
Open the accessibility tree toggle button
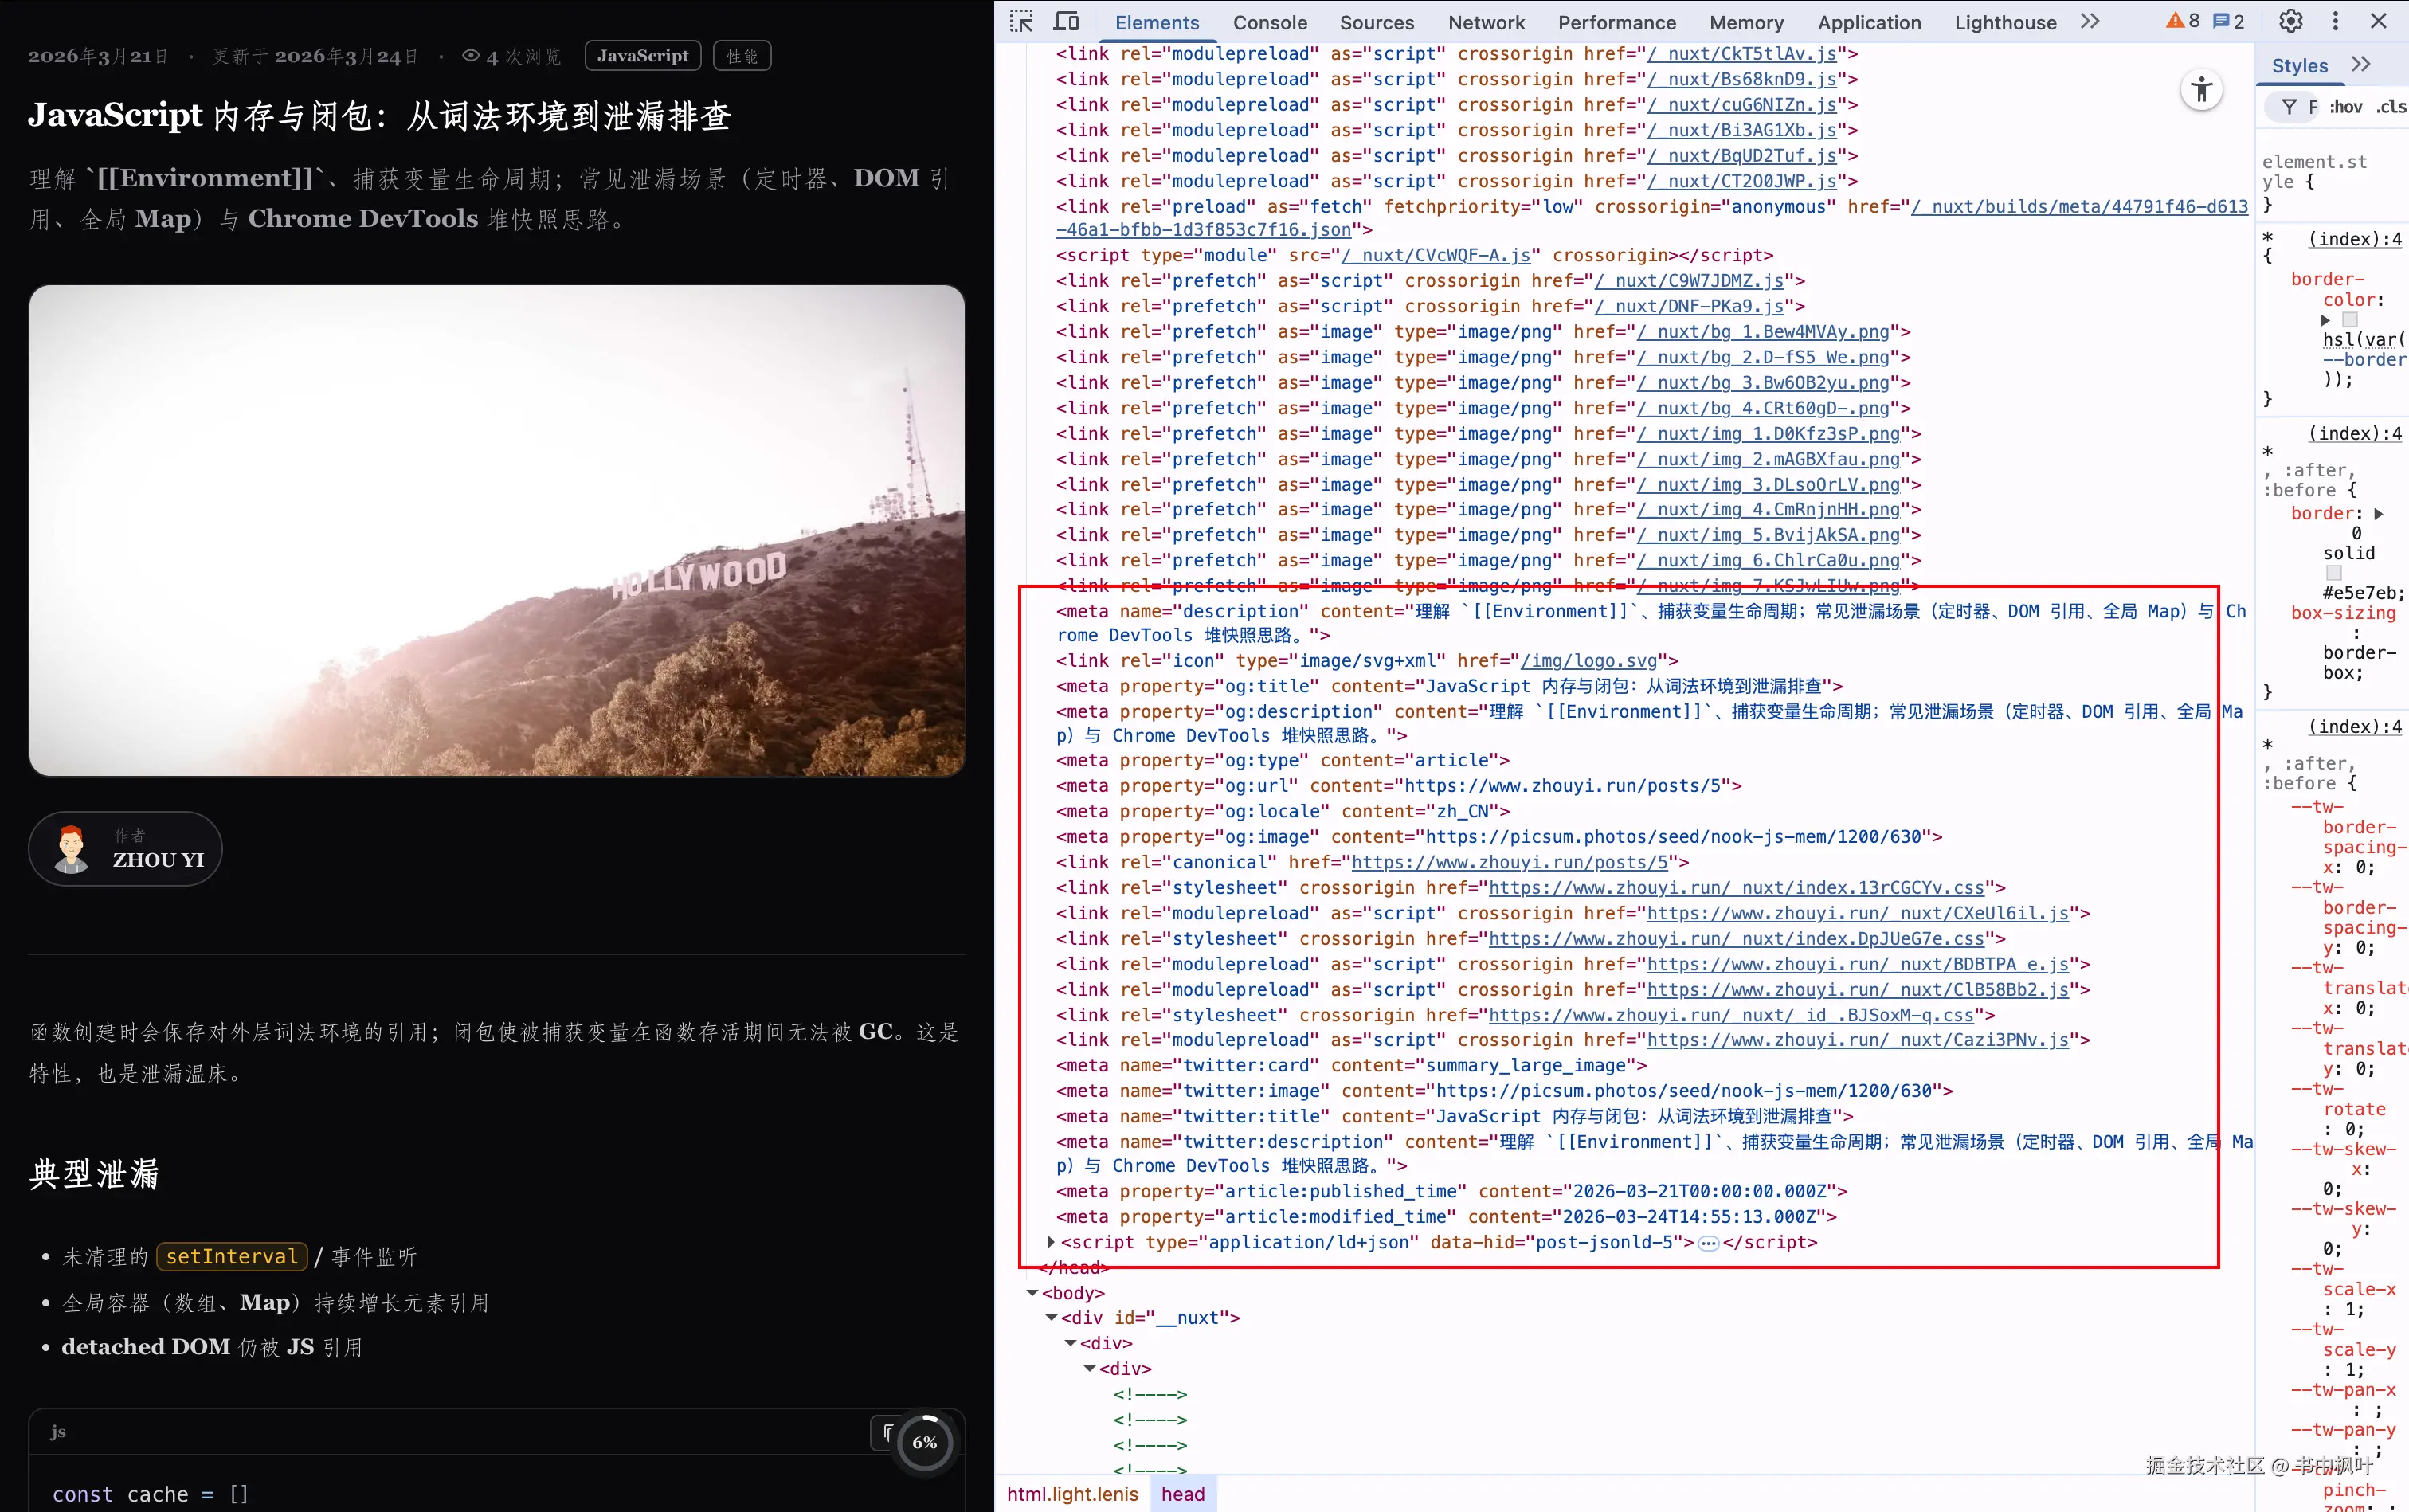coord(2201,90)
